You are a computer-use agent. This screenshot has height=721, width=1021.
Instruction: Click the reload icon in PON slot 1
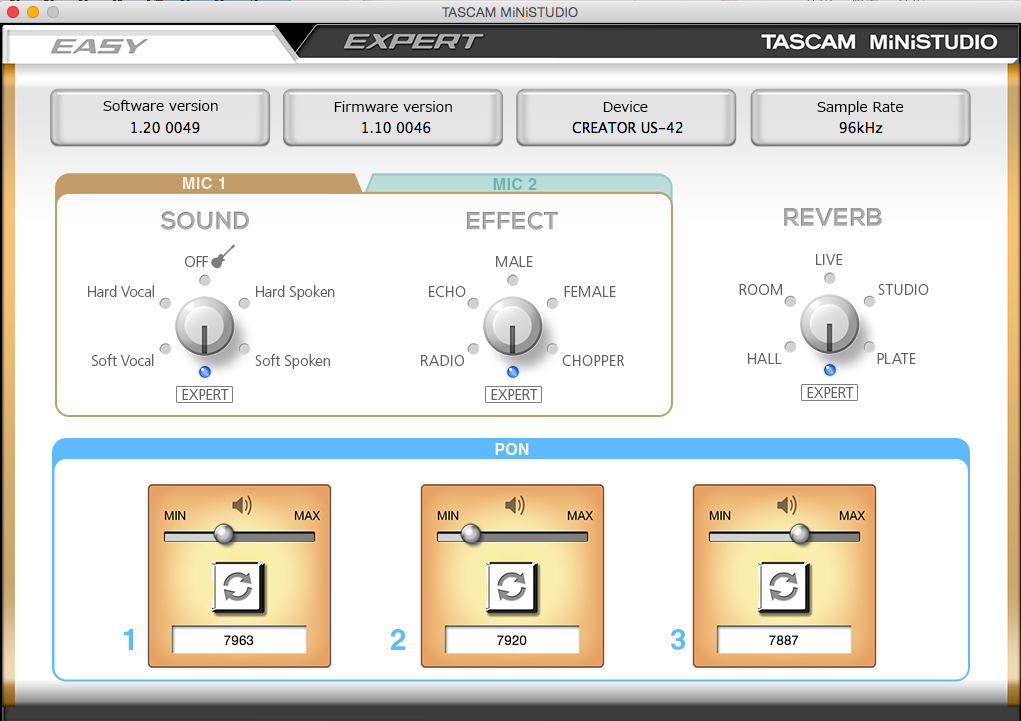tap(238, 587)
